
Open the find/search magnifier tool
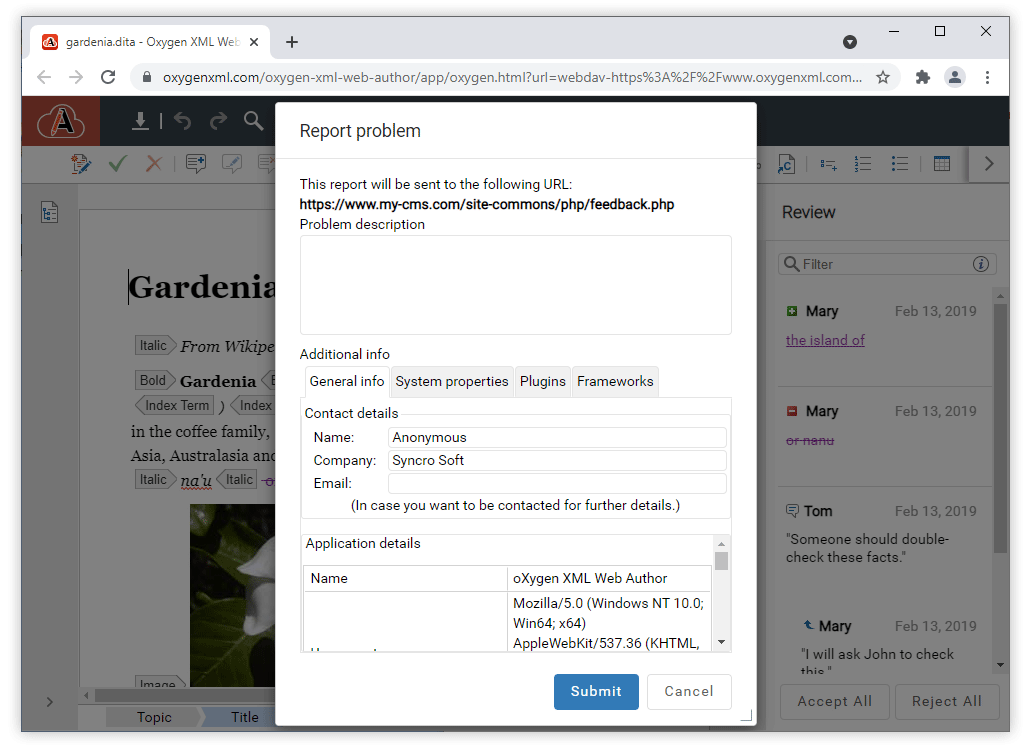[254, 121]
